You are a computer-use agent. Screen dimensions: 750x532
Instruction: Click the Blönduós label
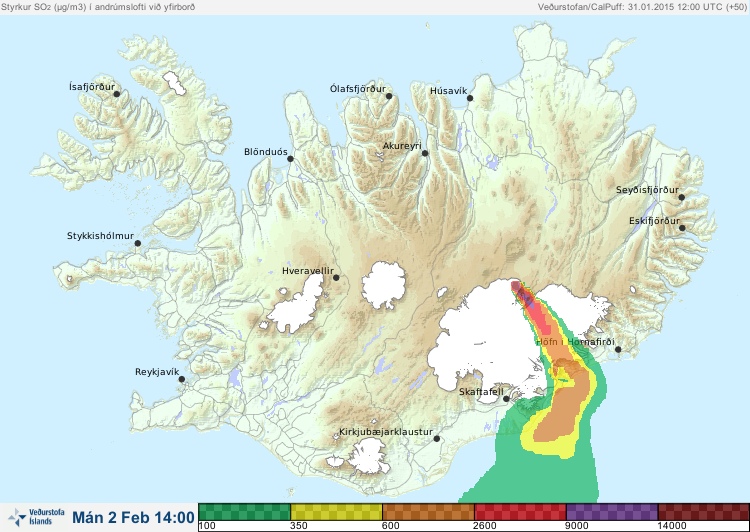[x=266, y=152]
